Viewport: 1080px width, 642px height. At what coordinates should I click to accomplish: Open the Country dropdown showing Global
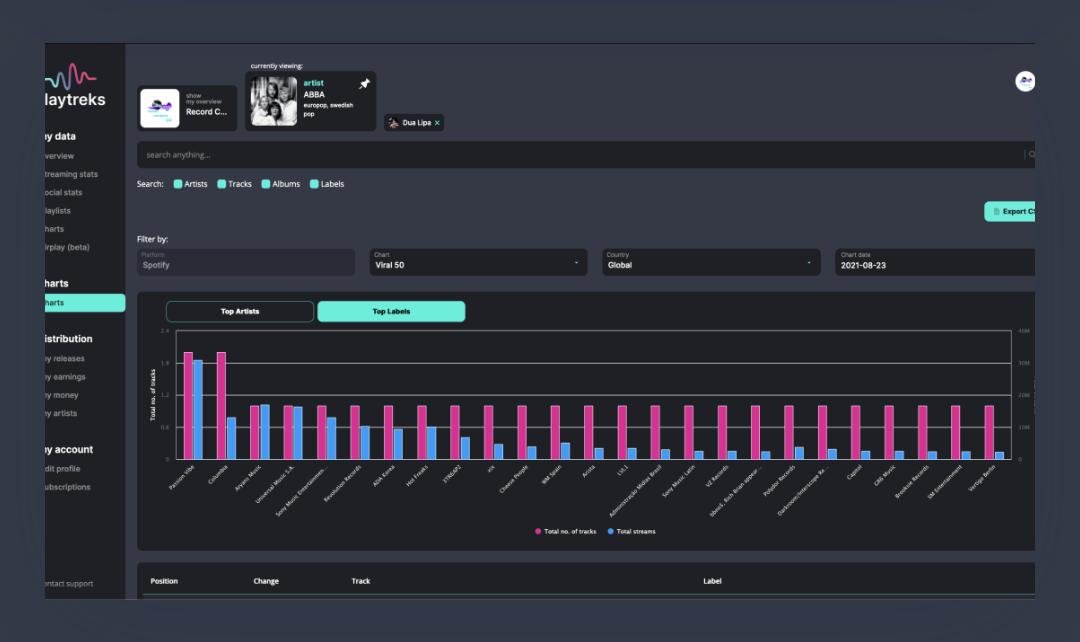(711, 262)
